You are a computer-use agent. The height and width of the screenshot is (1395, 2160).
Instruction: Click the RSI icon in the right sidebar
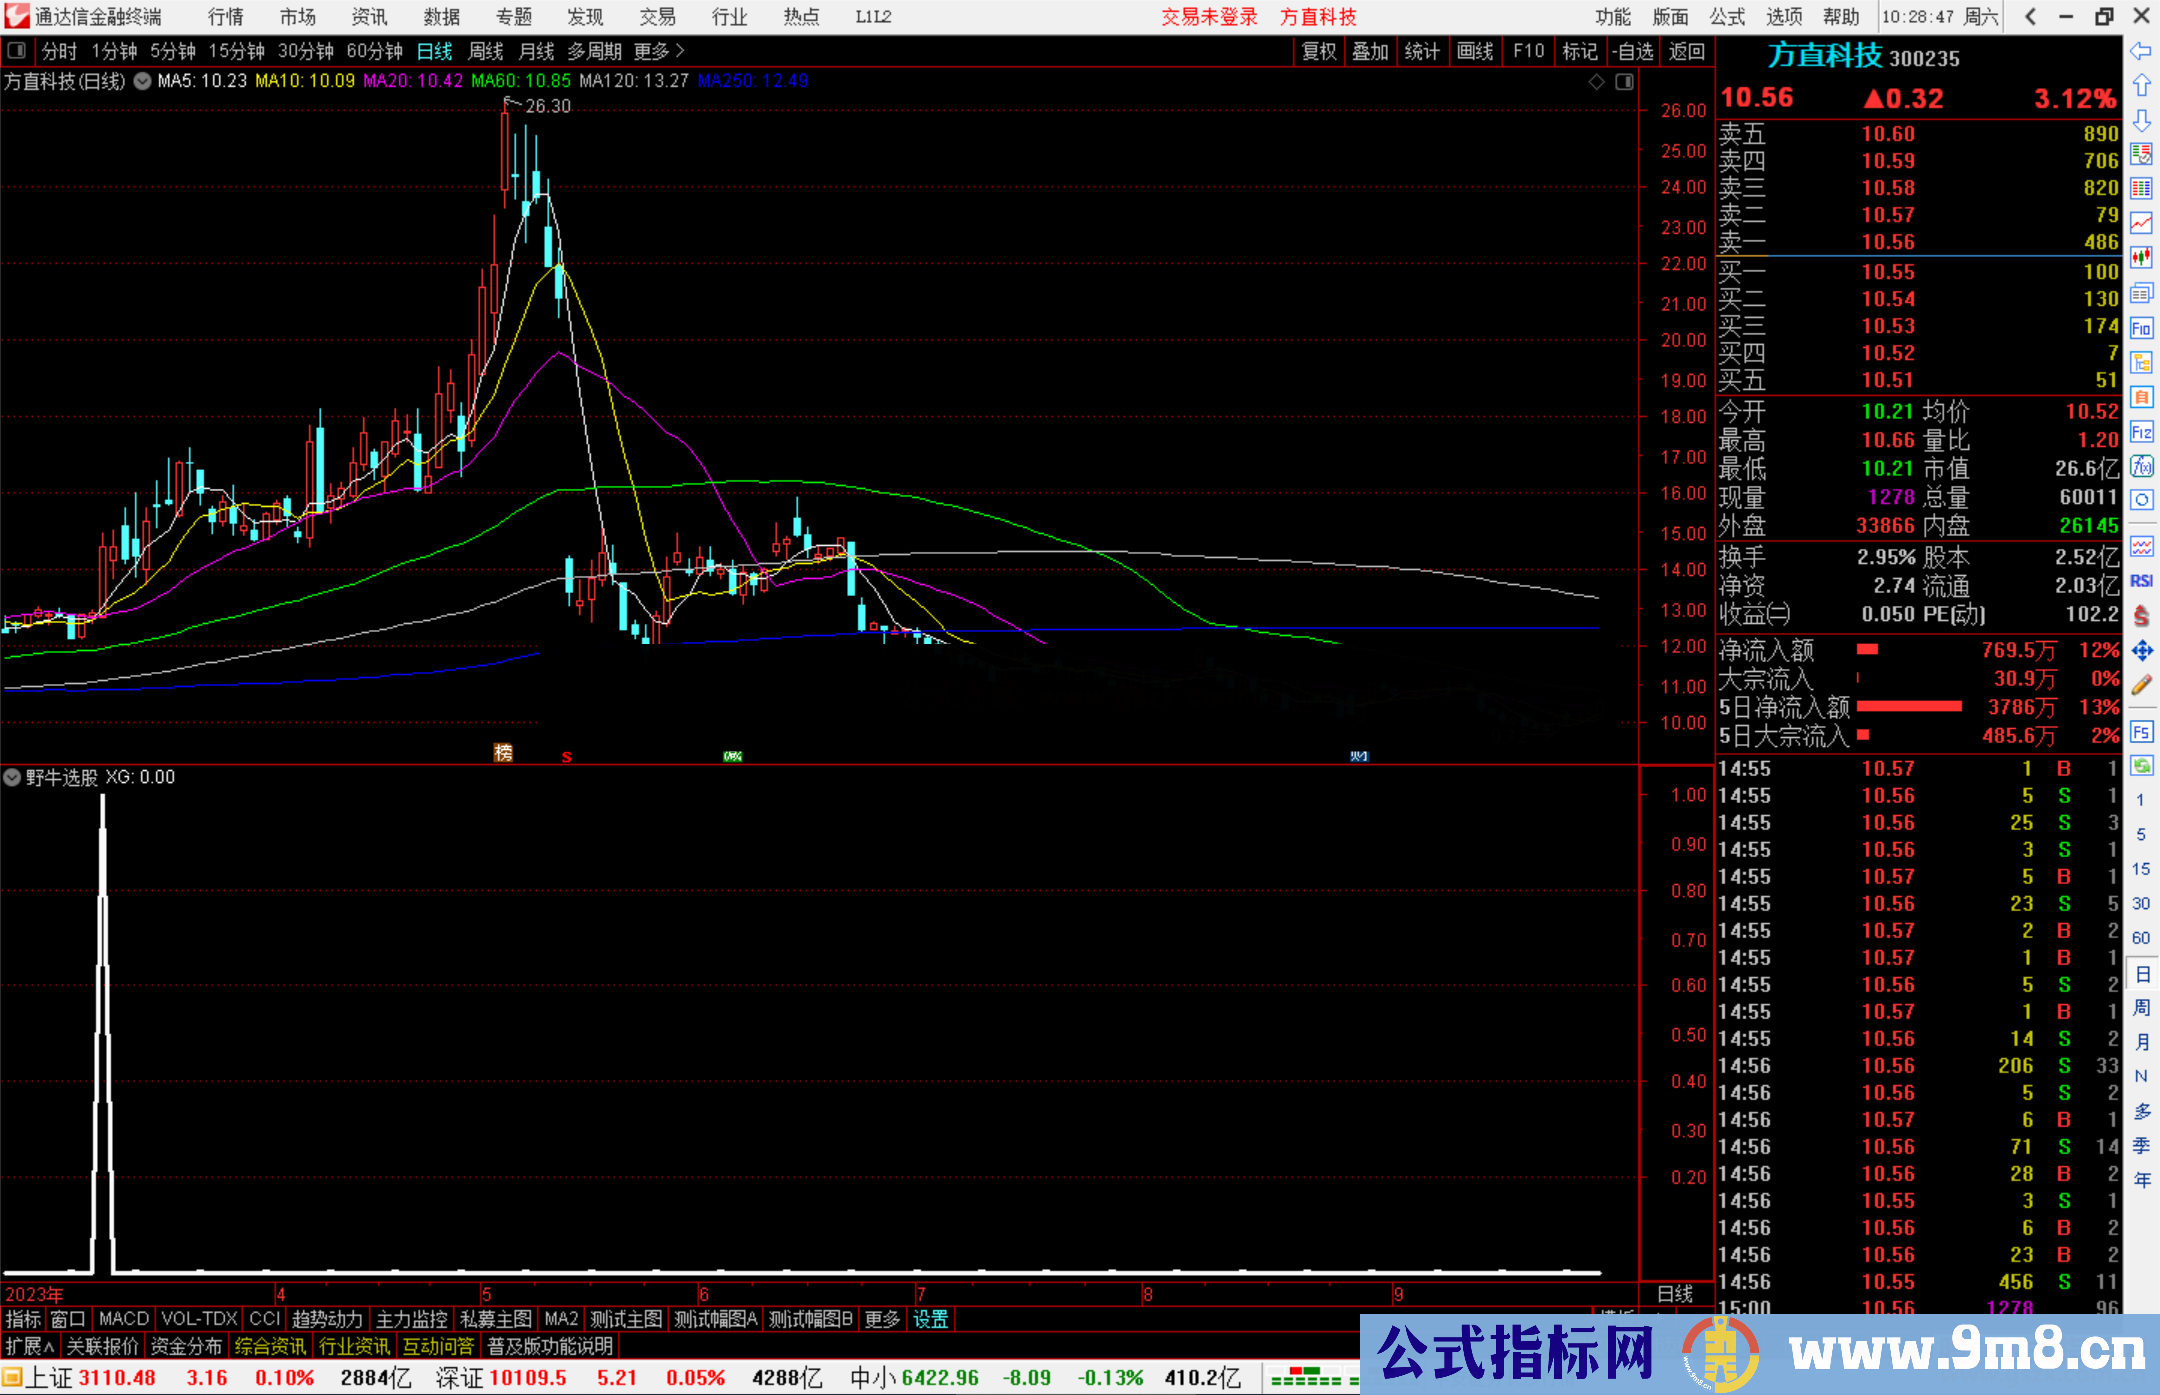tap(2141, 581)
